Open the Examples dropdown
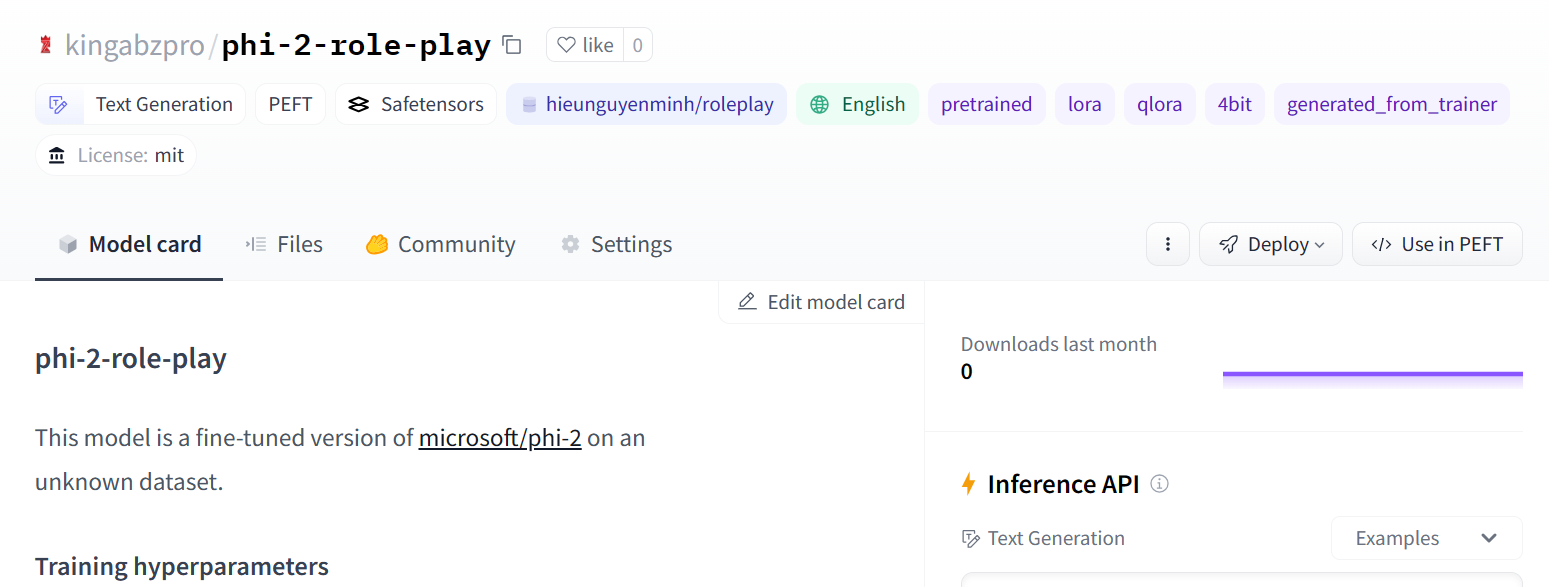This screenshot has width=1549, height=587. tap(1425, 538)
